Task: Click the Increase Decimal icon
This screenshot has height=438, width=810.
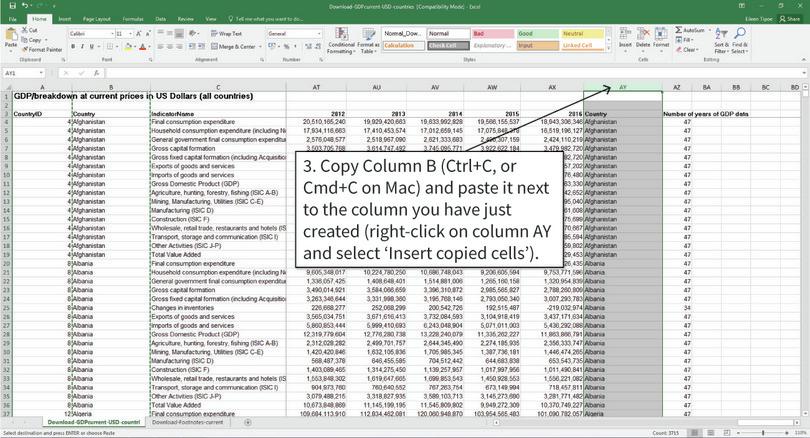Action: 307,46
